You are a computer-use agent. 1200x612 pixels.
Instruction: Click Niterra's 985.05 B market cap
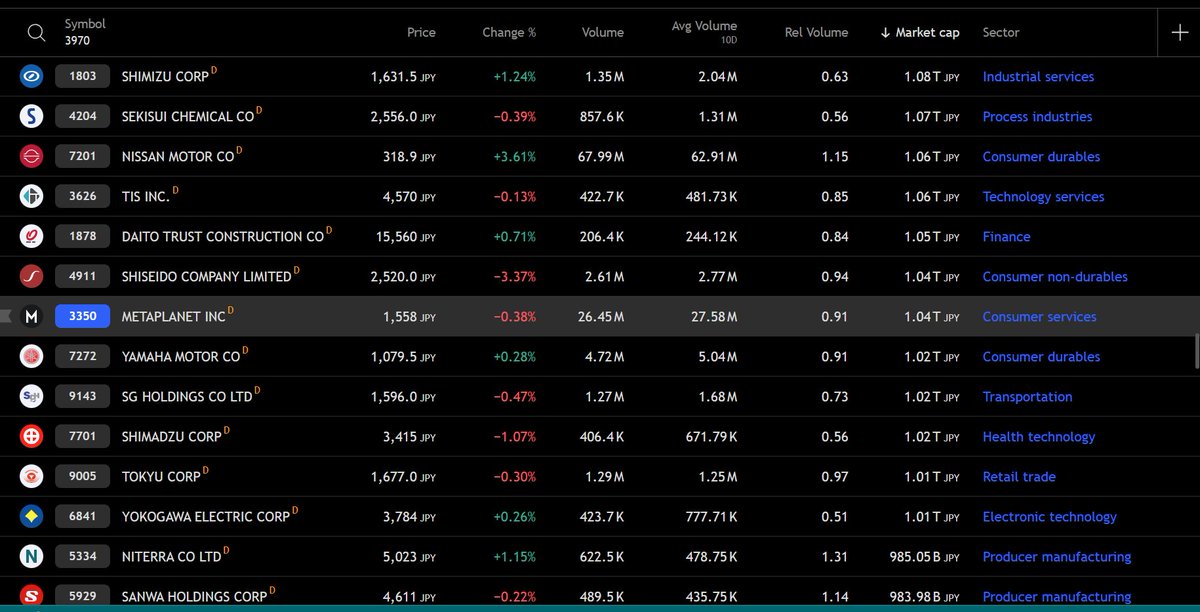coord(924,556)
